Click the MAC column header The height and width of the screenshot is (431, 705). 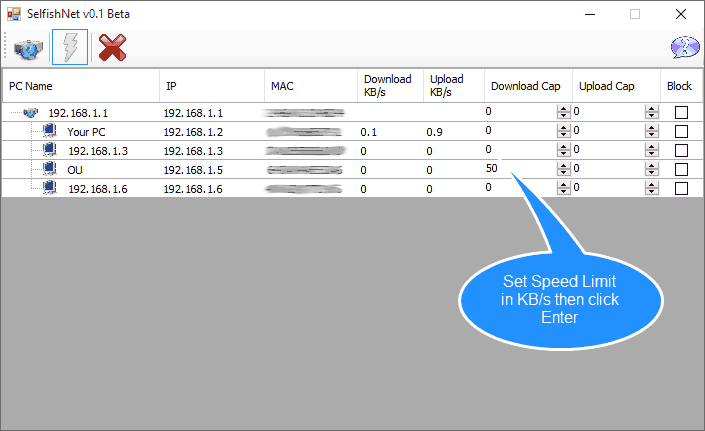point(311,86)
